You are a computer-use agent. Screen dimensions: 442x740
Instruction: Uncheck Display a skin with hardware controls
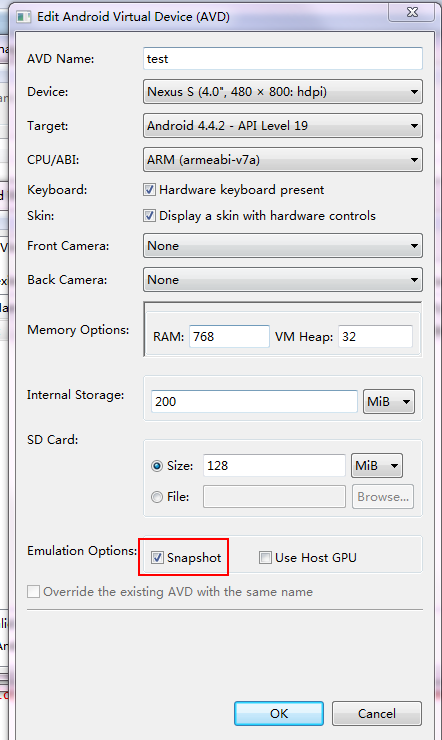click(x=149, y=216)
